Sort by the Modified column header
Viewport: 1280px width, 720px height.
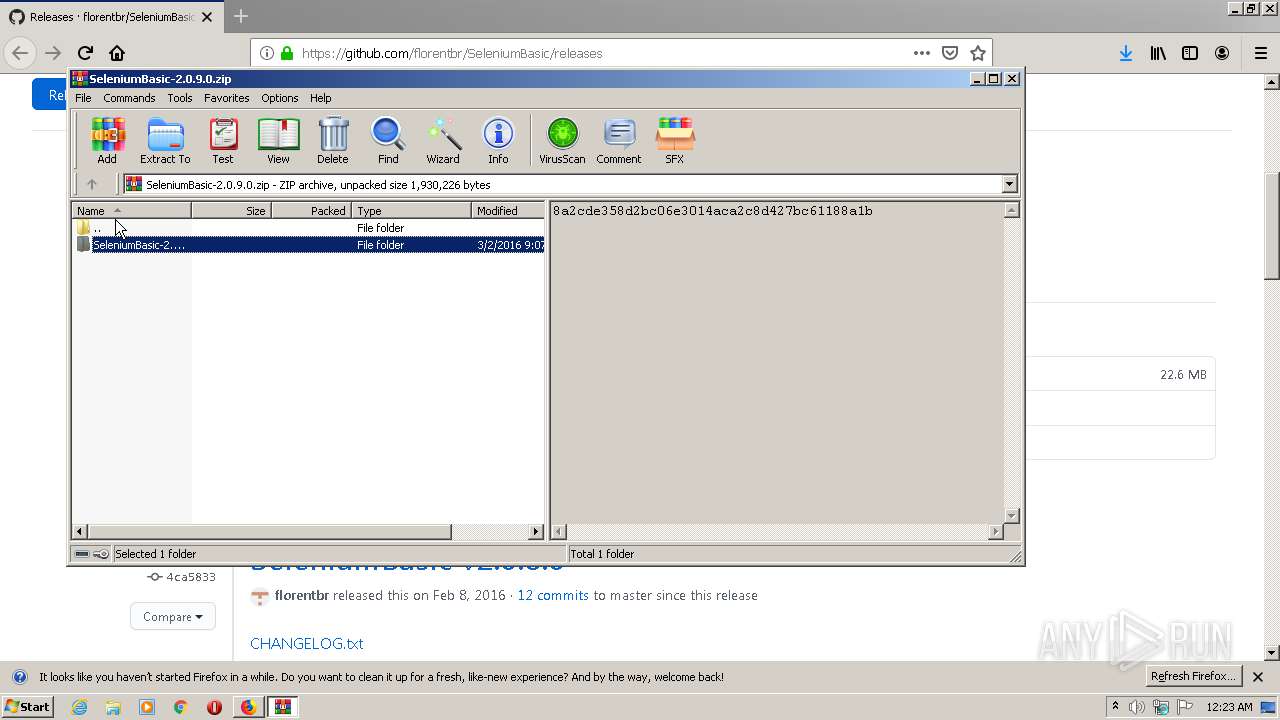click(508, 210)
